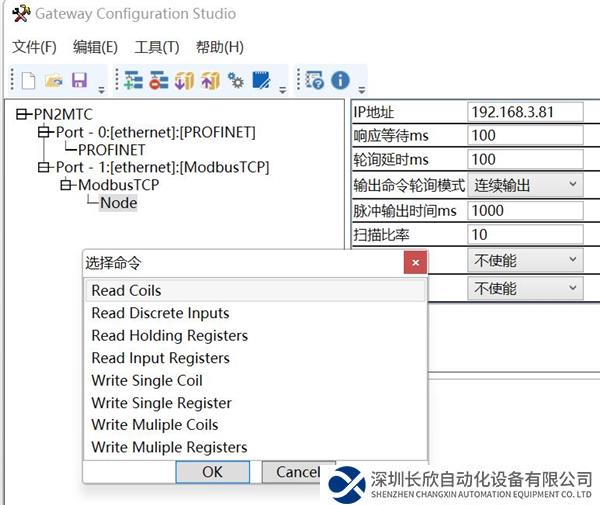Screen dimensions: 600x505
Task: Click the red delete node icon
Action: pyautogui.click(x=158, y=80)
